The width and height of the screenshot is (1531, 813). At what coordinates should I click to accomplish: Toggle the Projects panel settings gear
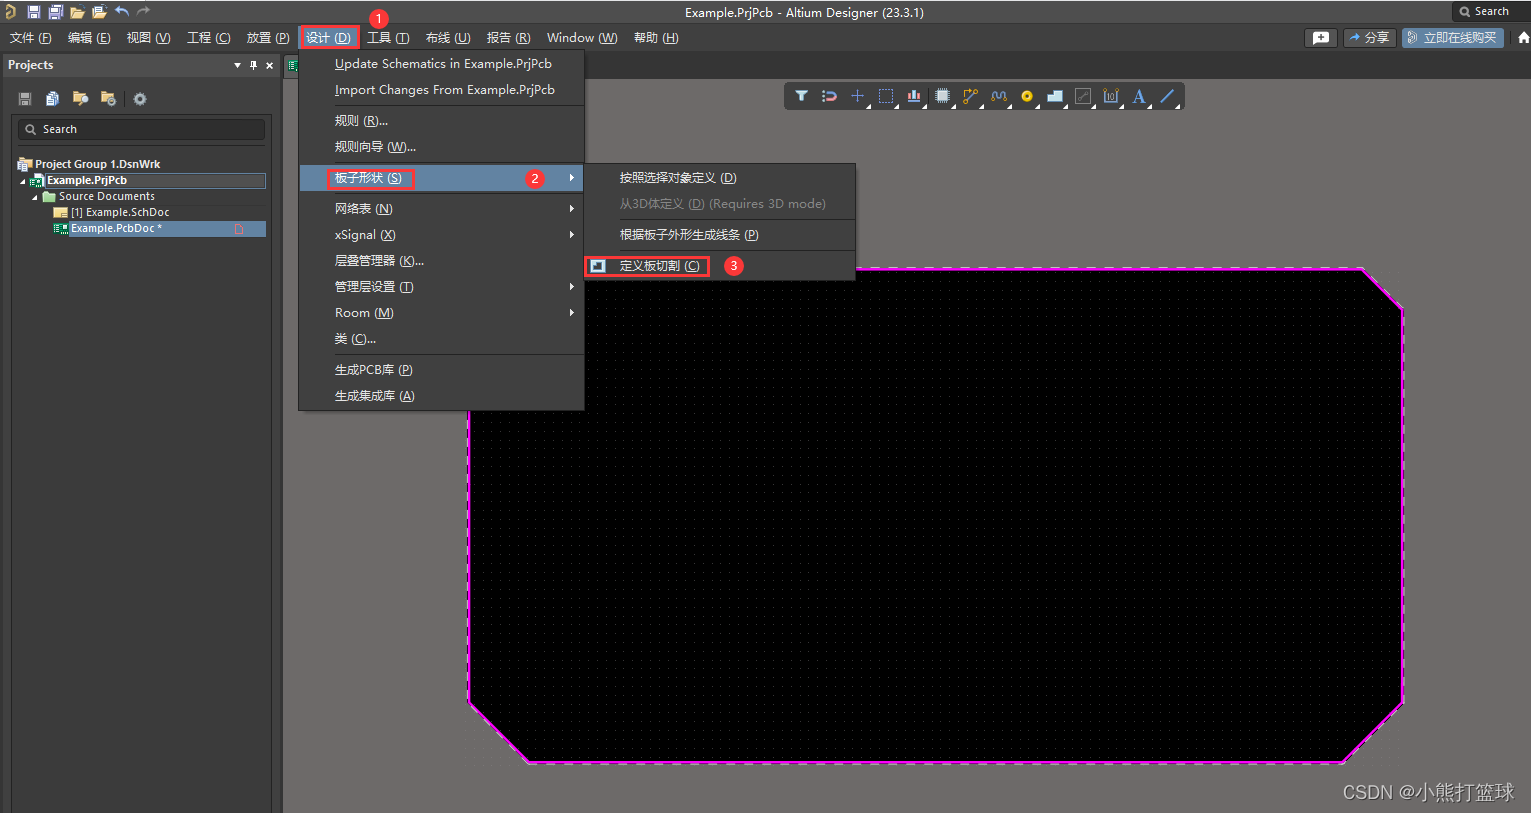tap(139, 98)
